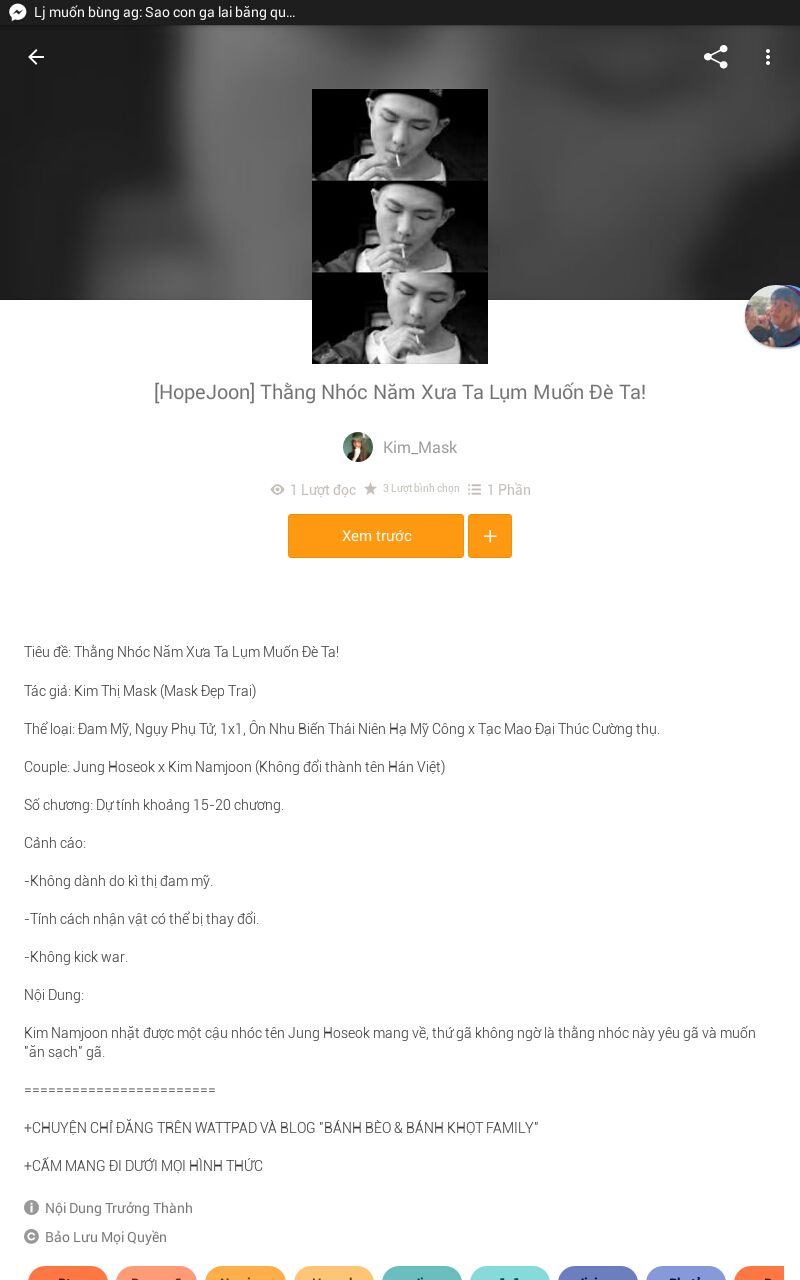This screenshot has height=1280, width=800.
Task: Select the leftmost red-orange tag chip
Action: pyautogui.click(x=68, y=1273)
